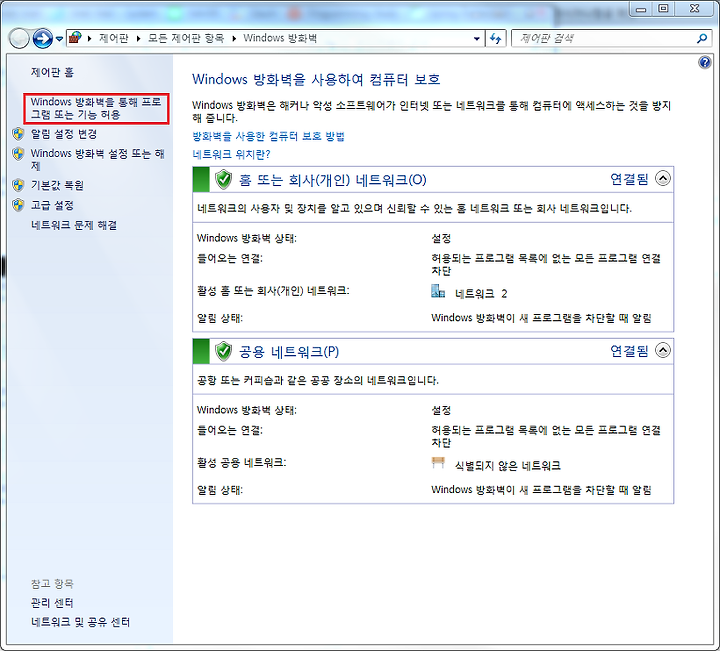Open the recent pages dropdown arrow
The width and height of the screenshot is (720, 651).
pos(59,39)
